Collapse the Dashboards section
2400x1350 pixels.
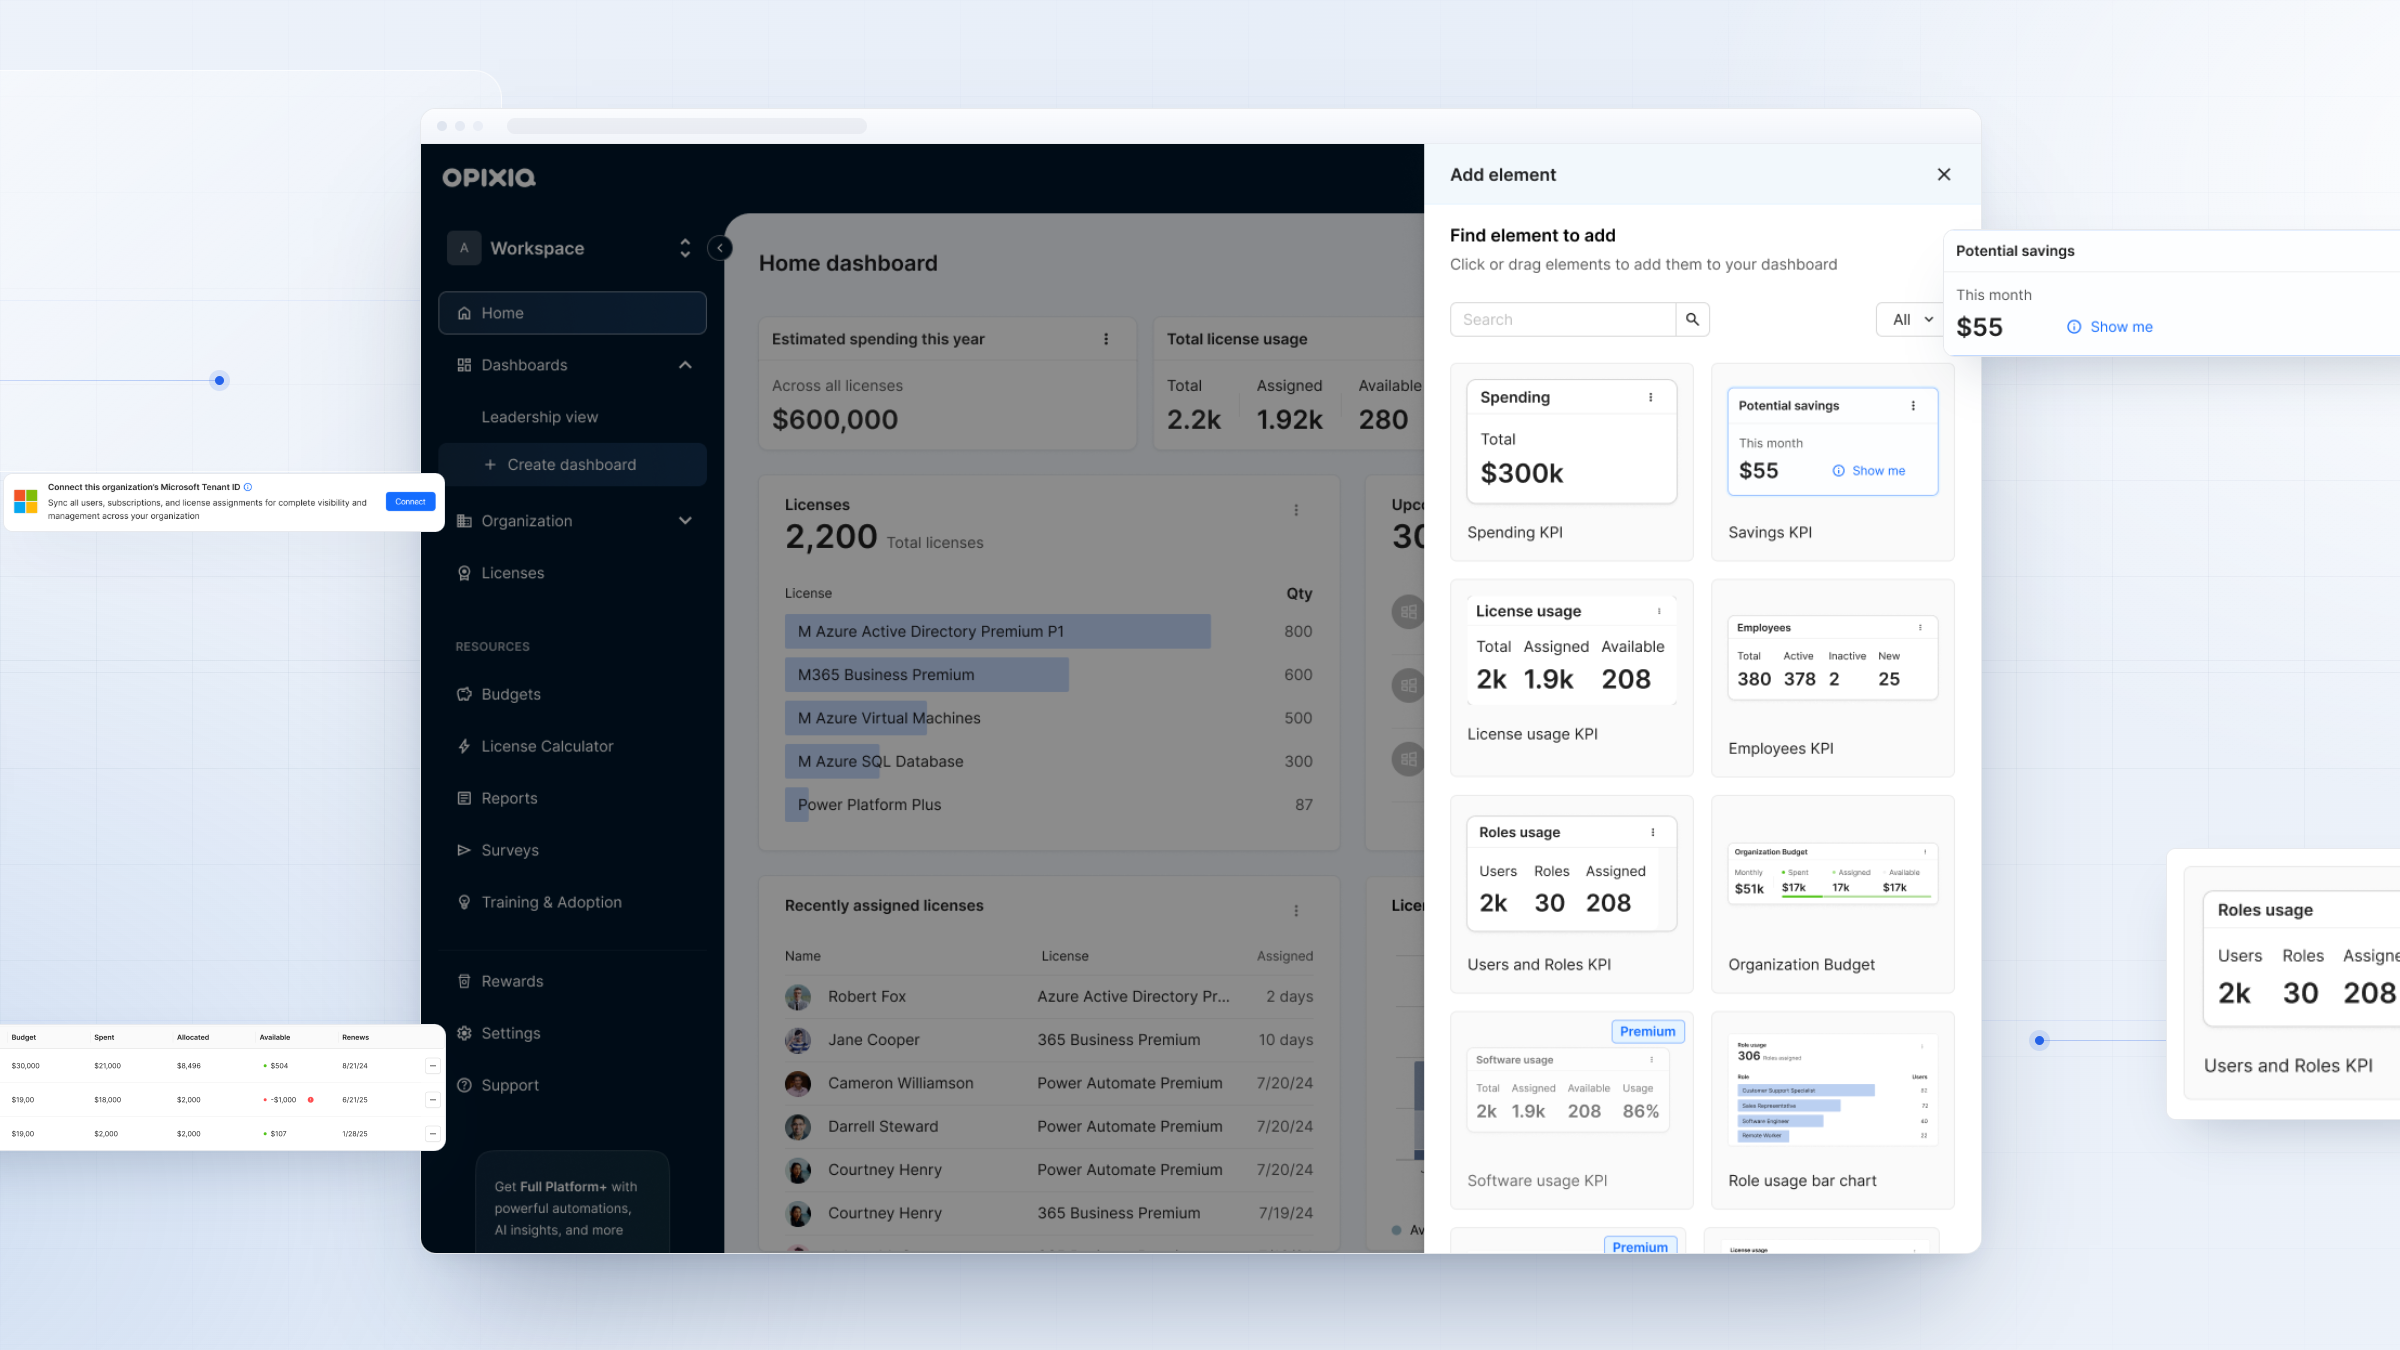point(685,365)
